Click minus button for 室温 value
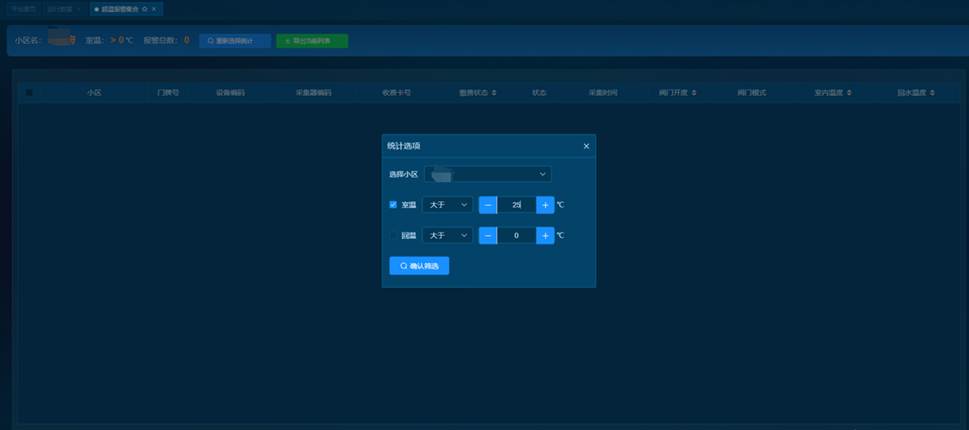969x430 pixels. click(488, 205)
